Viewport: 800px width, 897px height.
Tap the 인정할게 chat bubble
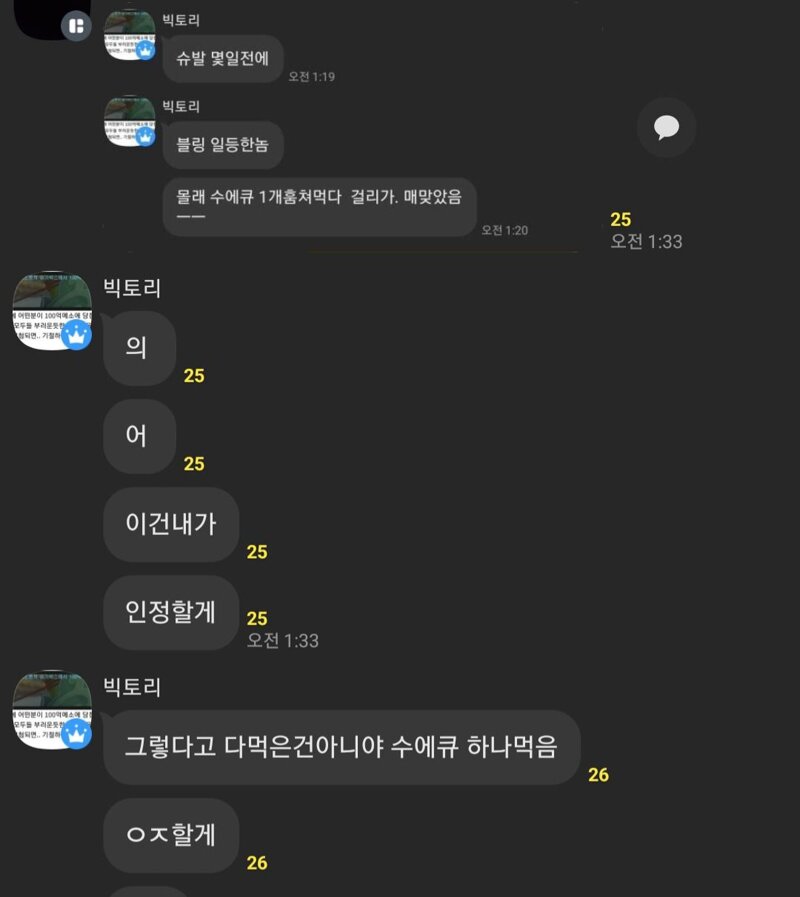[x=171, y=612]
